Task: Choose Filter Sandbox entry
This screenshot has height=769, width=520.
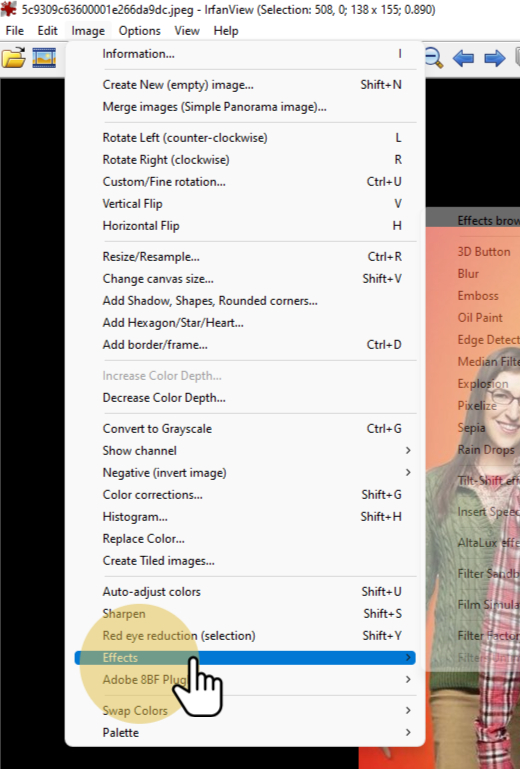Action: click(488, 574)
